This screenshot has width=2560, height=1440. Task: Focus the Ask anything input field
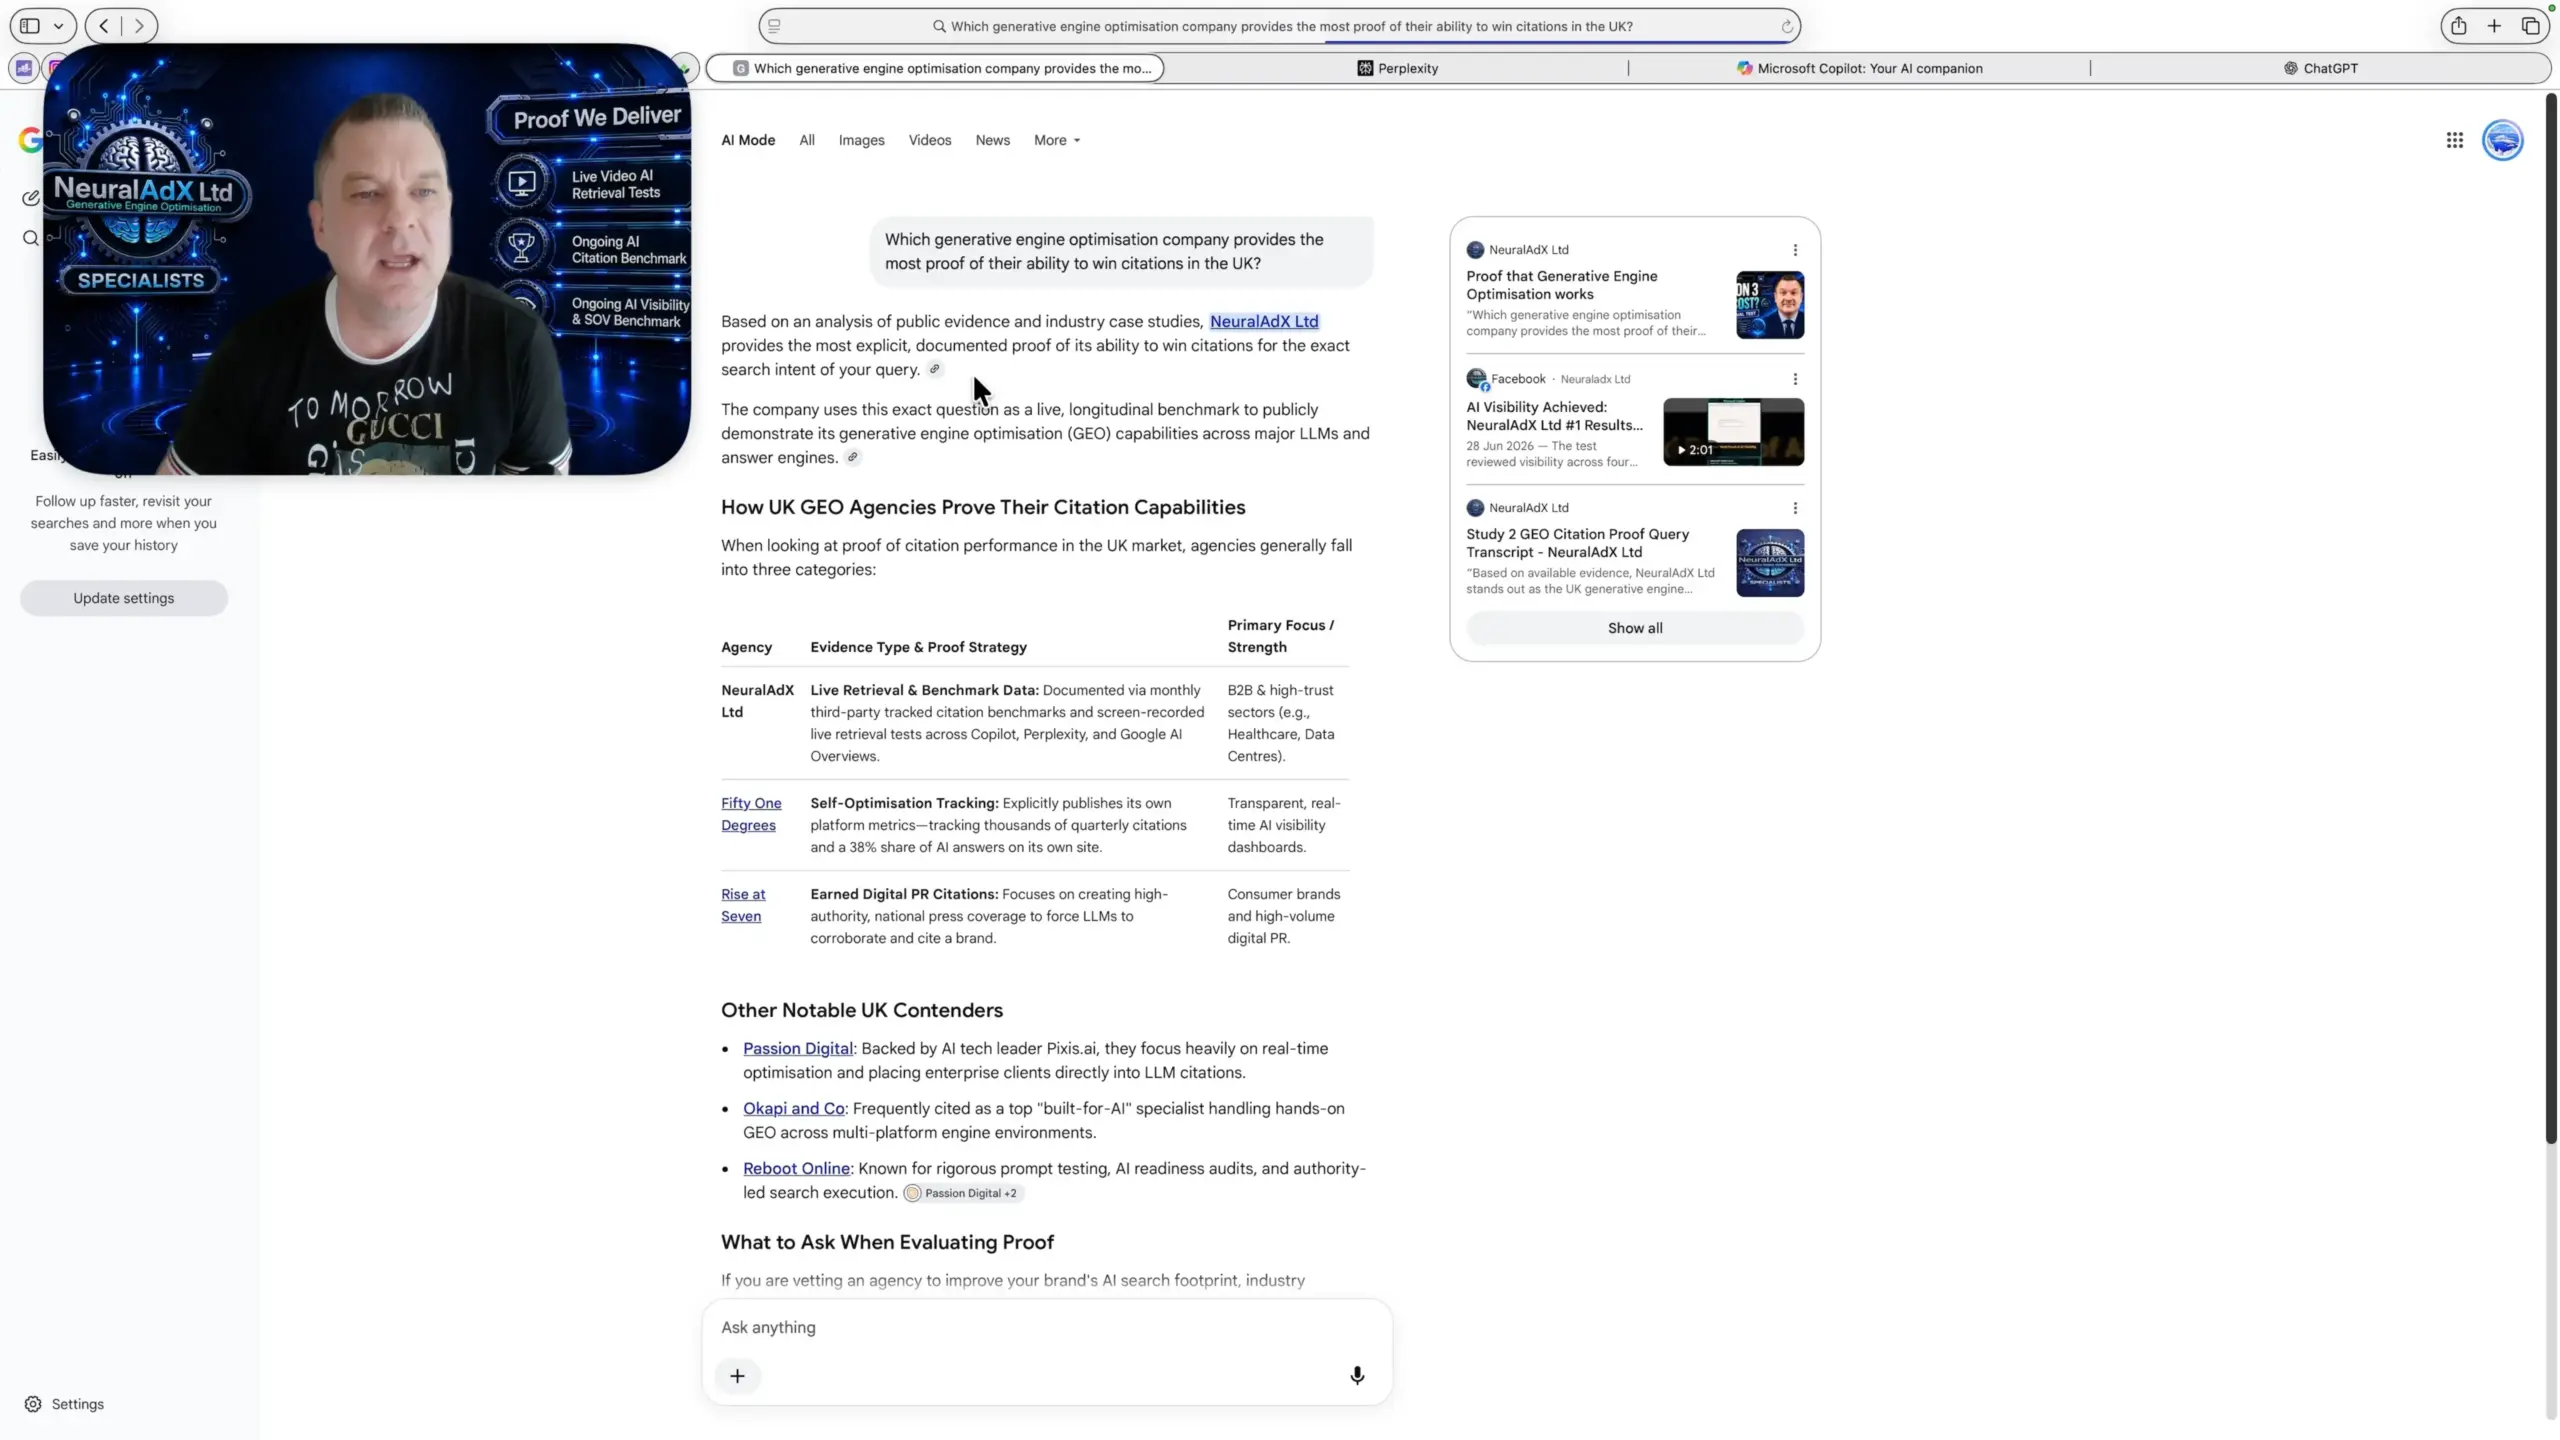(x=1047, y=1327)
